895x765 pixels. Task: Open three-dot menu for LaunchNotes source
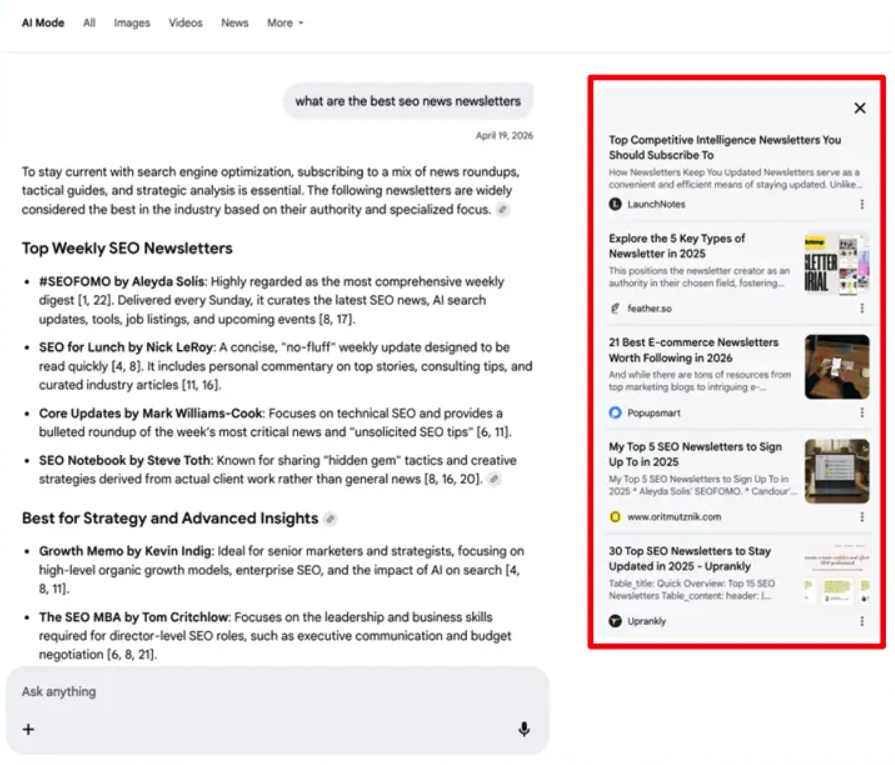tap(862, 204)
